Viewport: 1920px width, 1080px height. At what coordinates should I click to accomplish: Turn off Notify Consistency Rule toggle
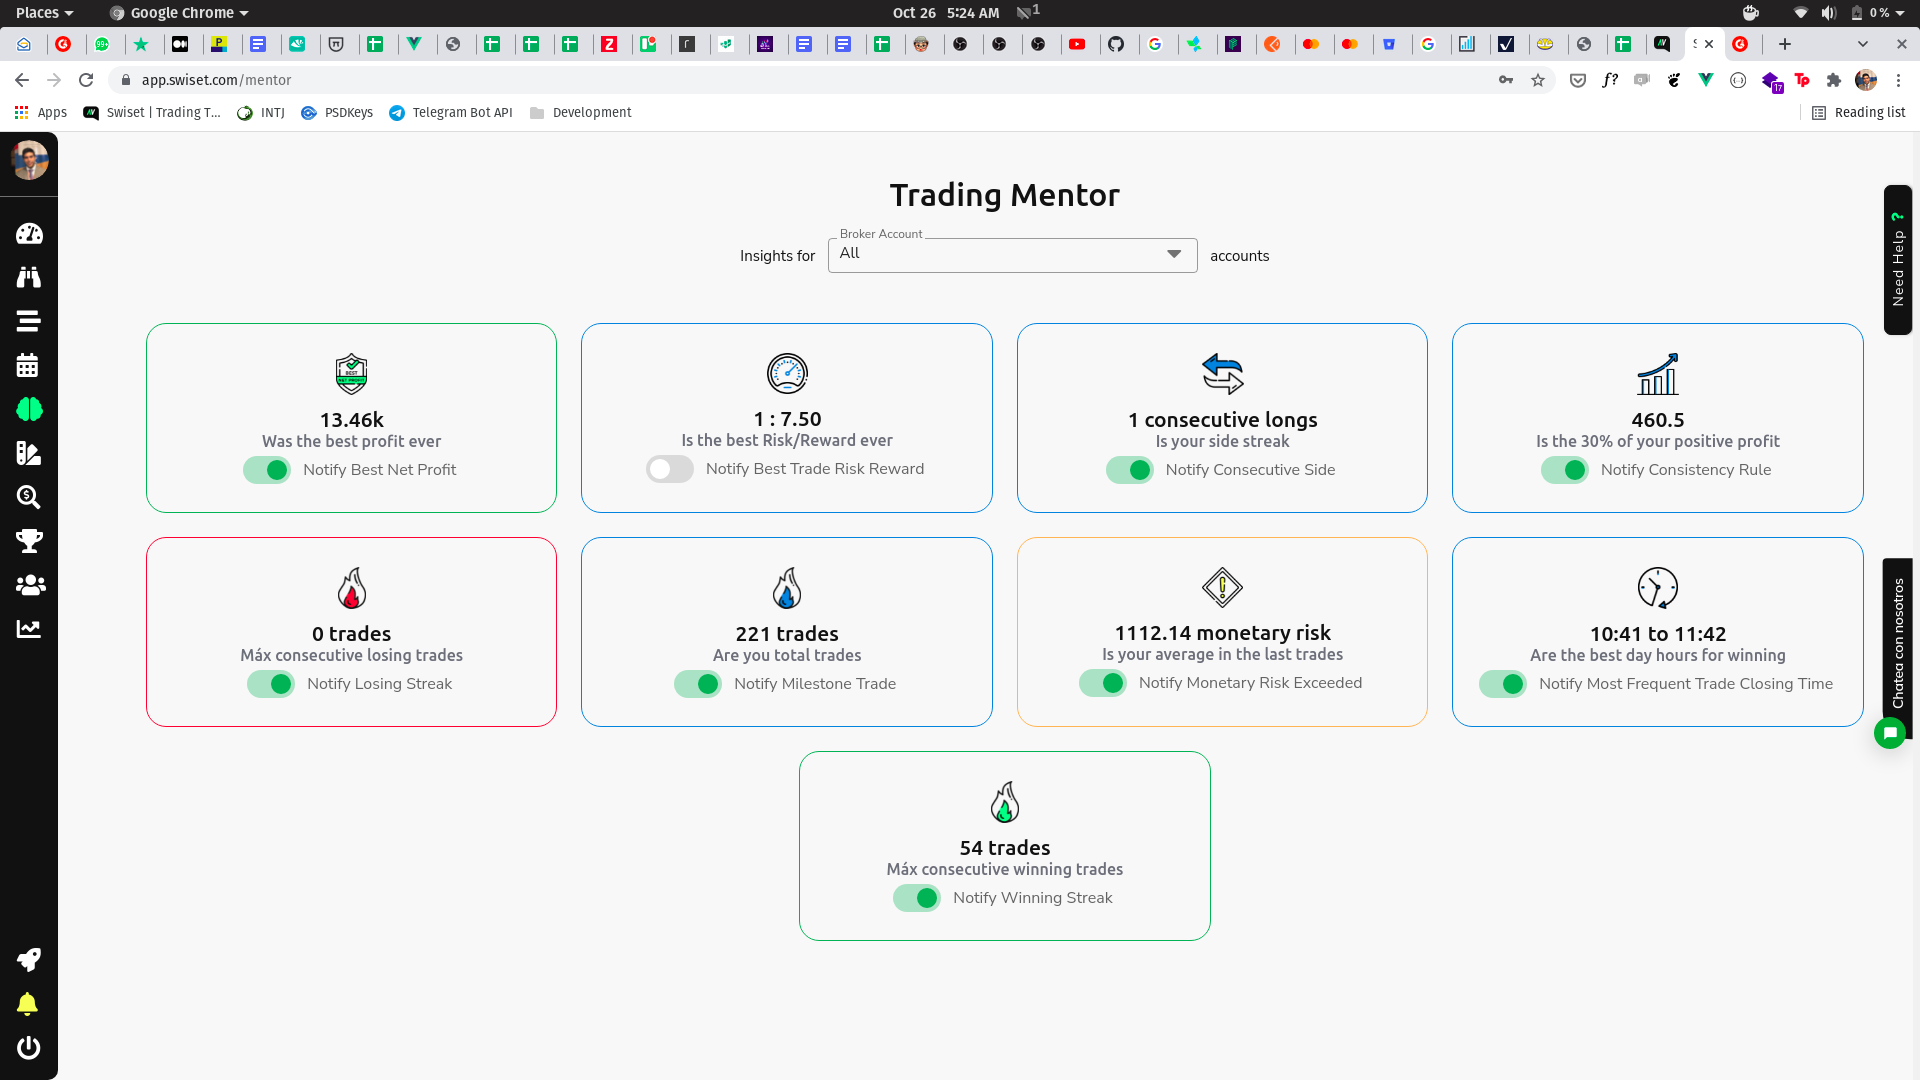[1564, 470]
